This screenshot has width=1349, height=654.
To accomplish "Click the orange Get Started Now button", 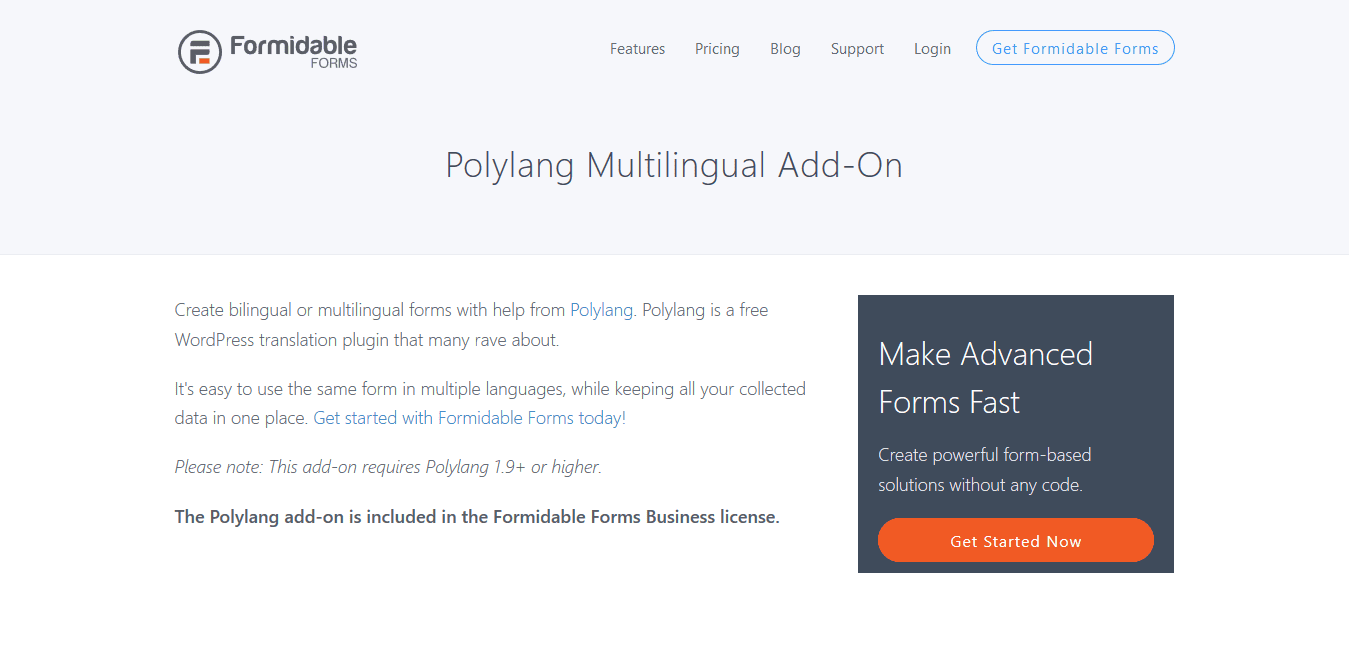I will (x=1016, y=541).
